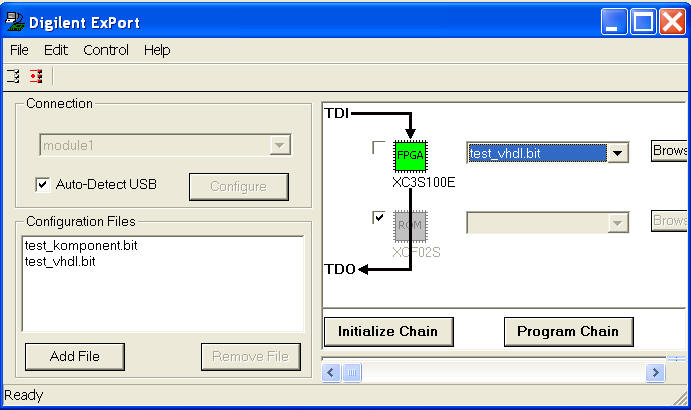The image size is (691, 410).
Task: Click the Digilent ExPort title bar icon
Action: (15, 22)
